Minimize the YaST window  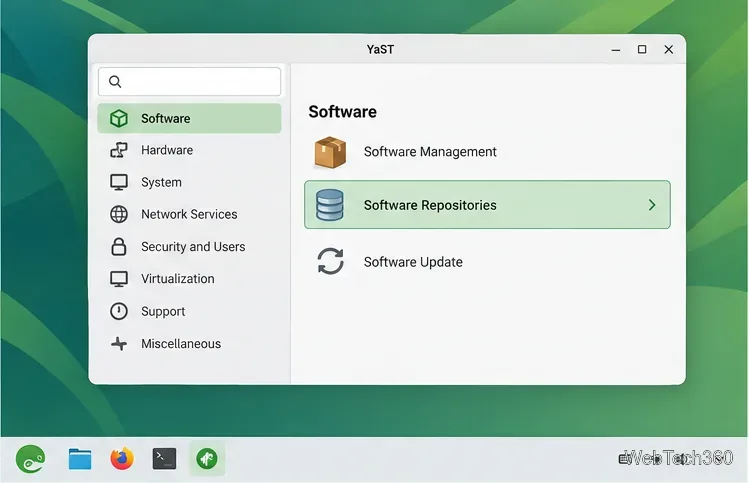(x=616, y=50)
